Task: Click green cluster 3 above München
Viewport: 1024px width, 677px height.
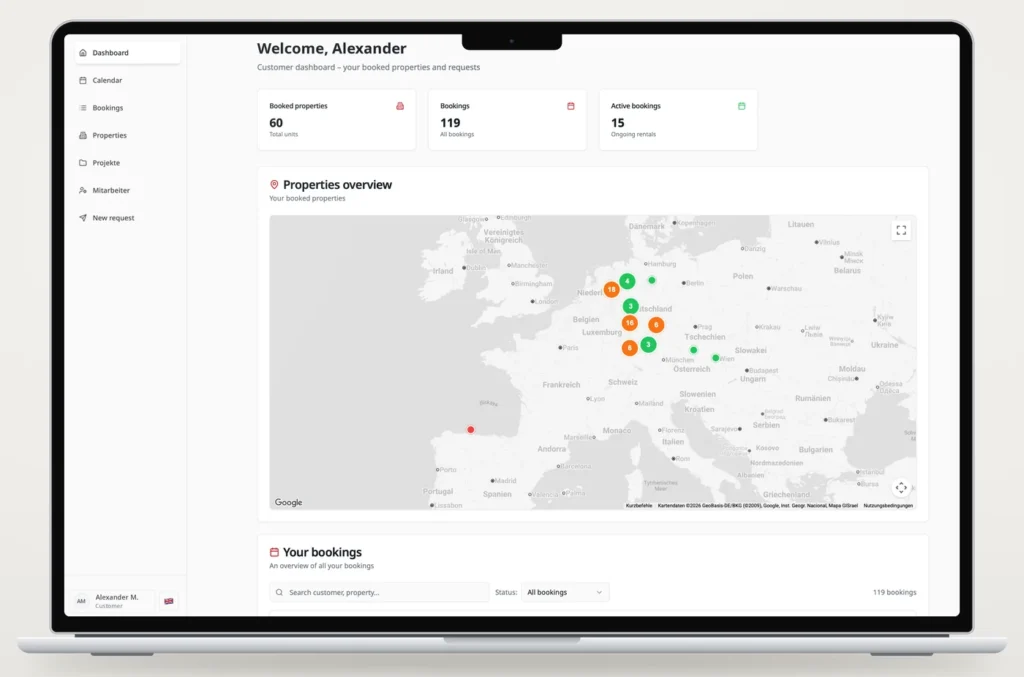Action: point(648,344)
